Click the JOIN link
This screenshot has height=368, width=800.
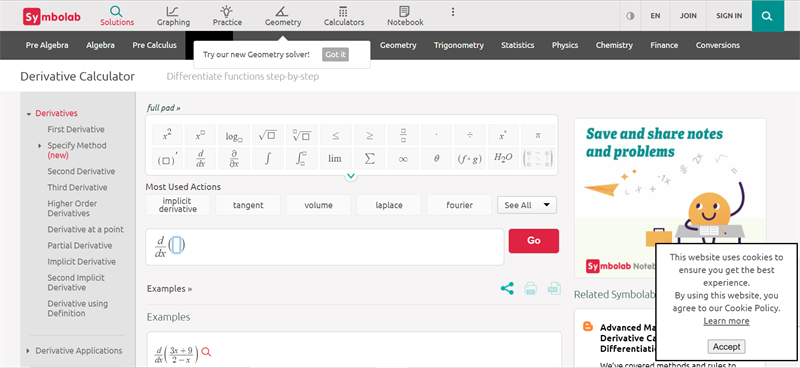(x=688, y=16)
